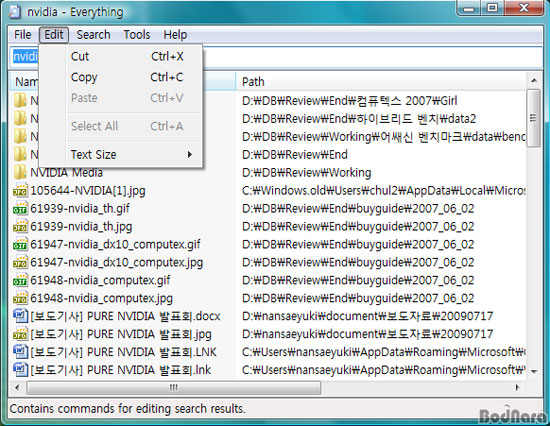
Task: Click the Everything app icon in title bar
Action: [x=15, y=12]
